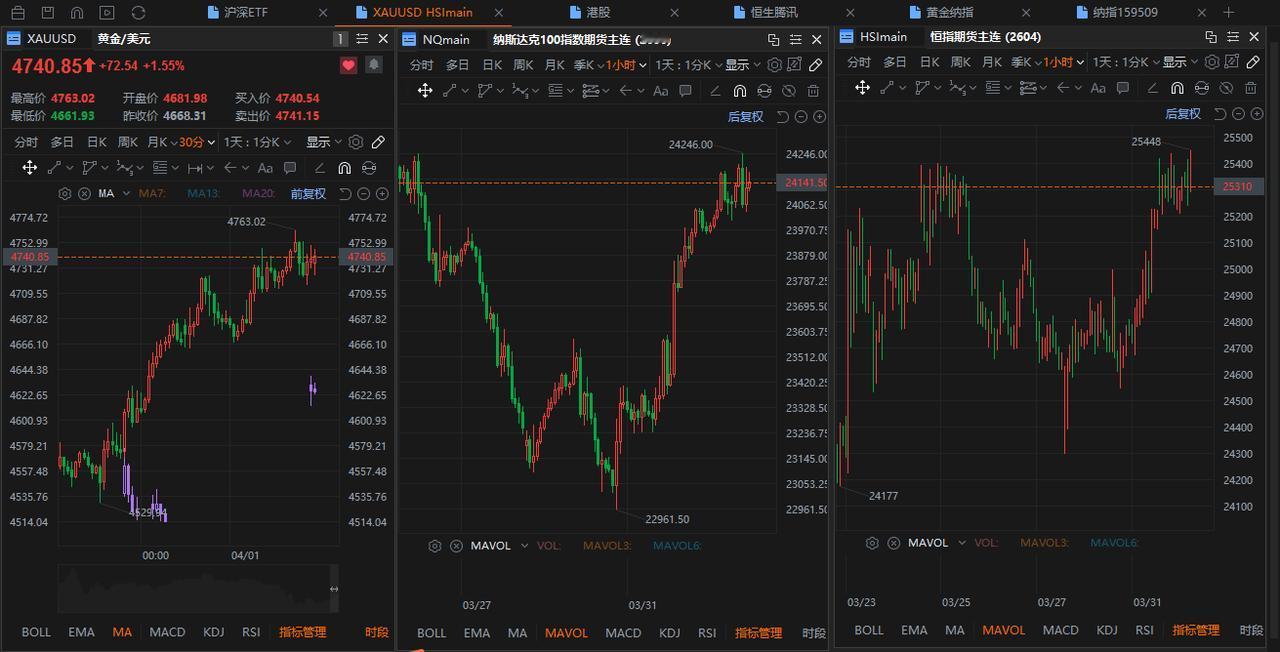Select RSI indicator in XAUUSD panel
This screenshot has width=1280, height=652.
tap(251, 632)
